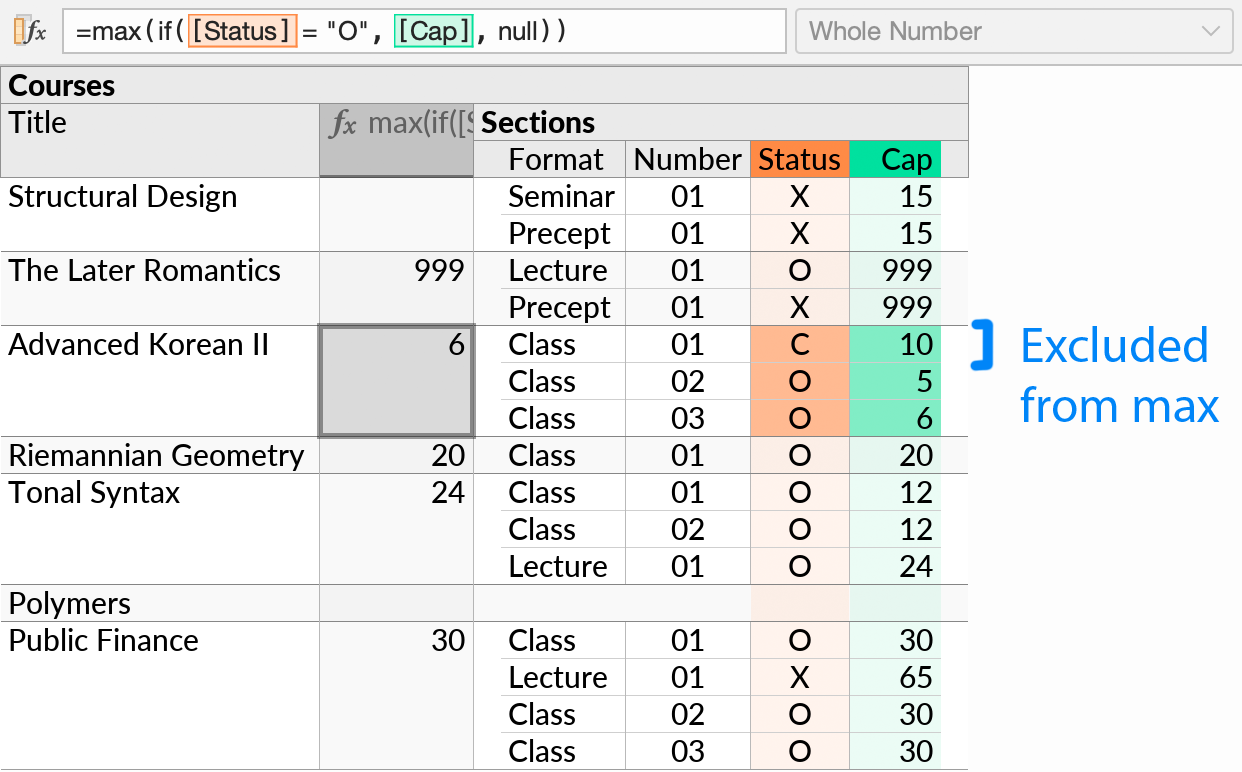Select the green Cap column header
Screen dimensions: 1242x772
tap(895, 159)
